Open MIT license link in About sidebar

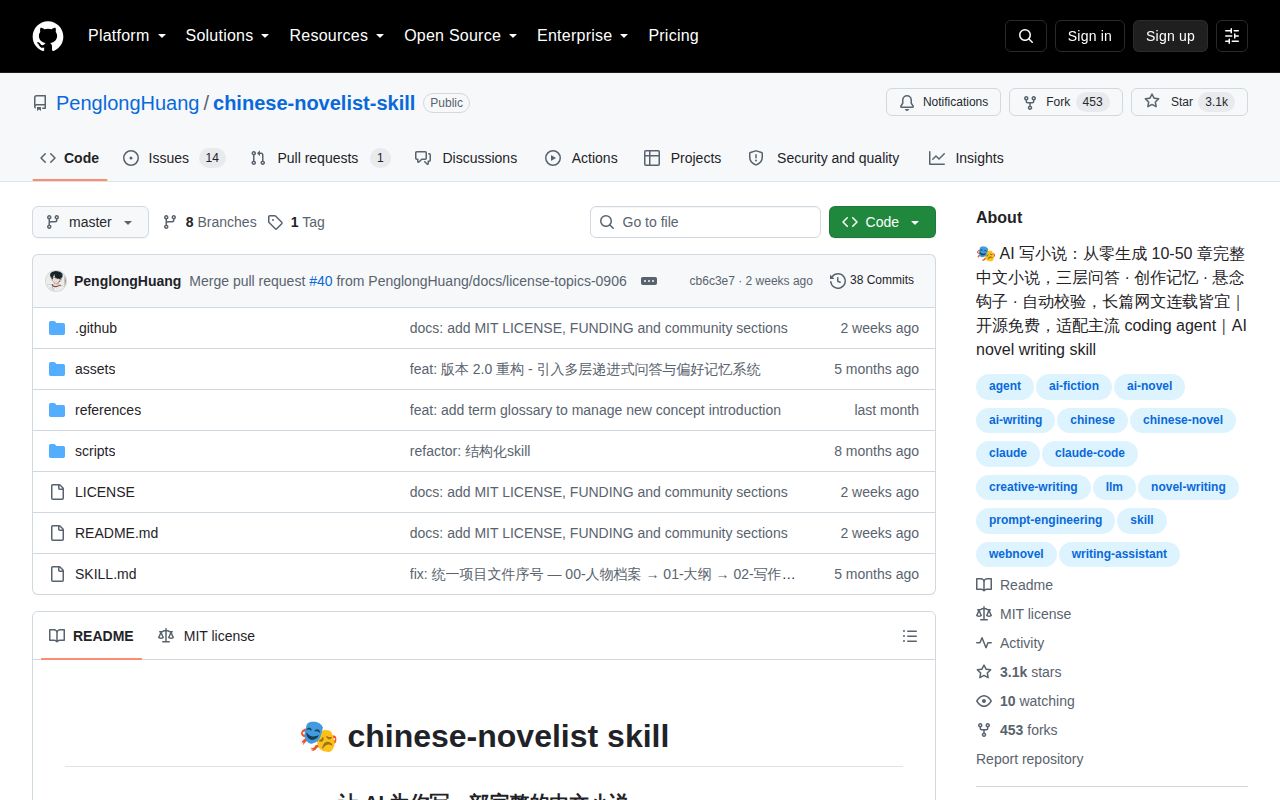click(1024, 614)
